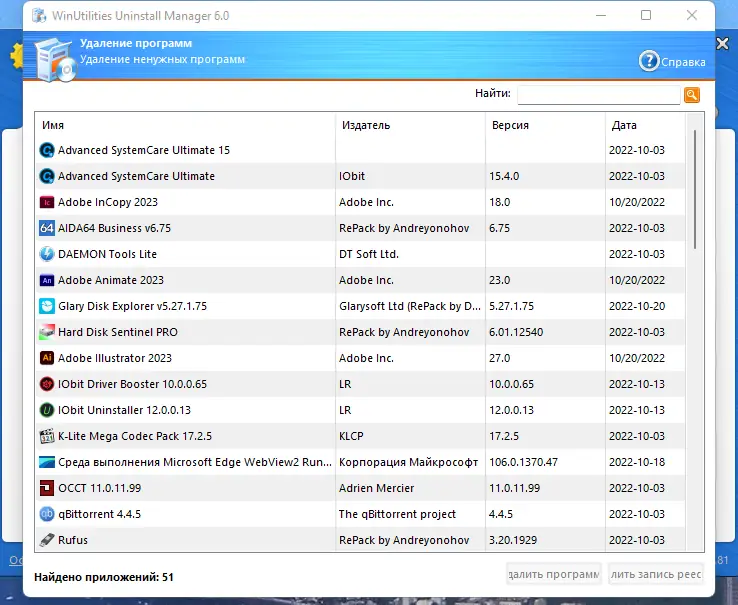Select Glary Disk Explorer v5.27.1.75 name

tap(132, 306)
